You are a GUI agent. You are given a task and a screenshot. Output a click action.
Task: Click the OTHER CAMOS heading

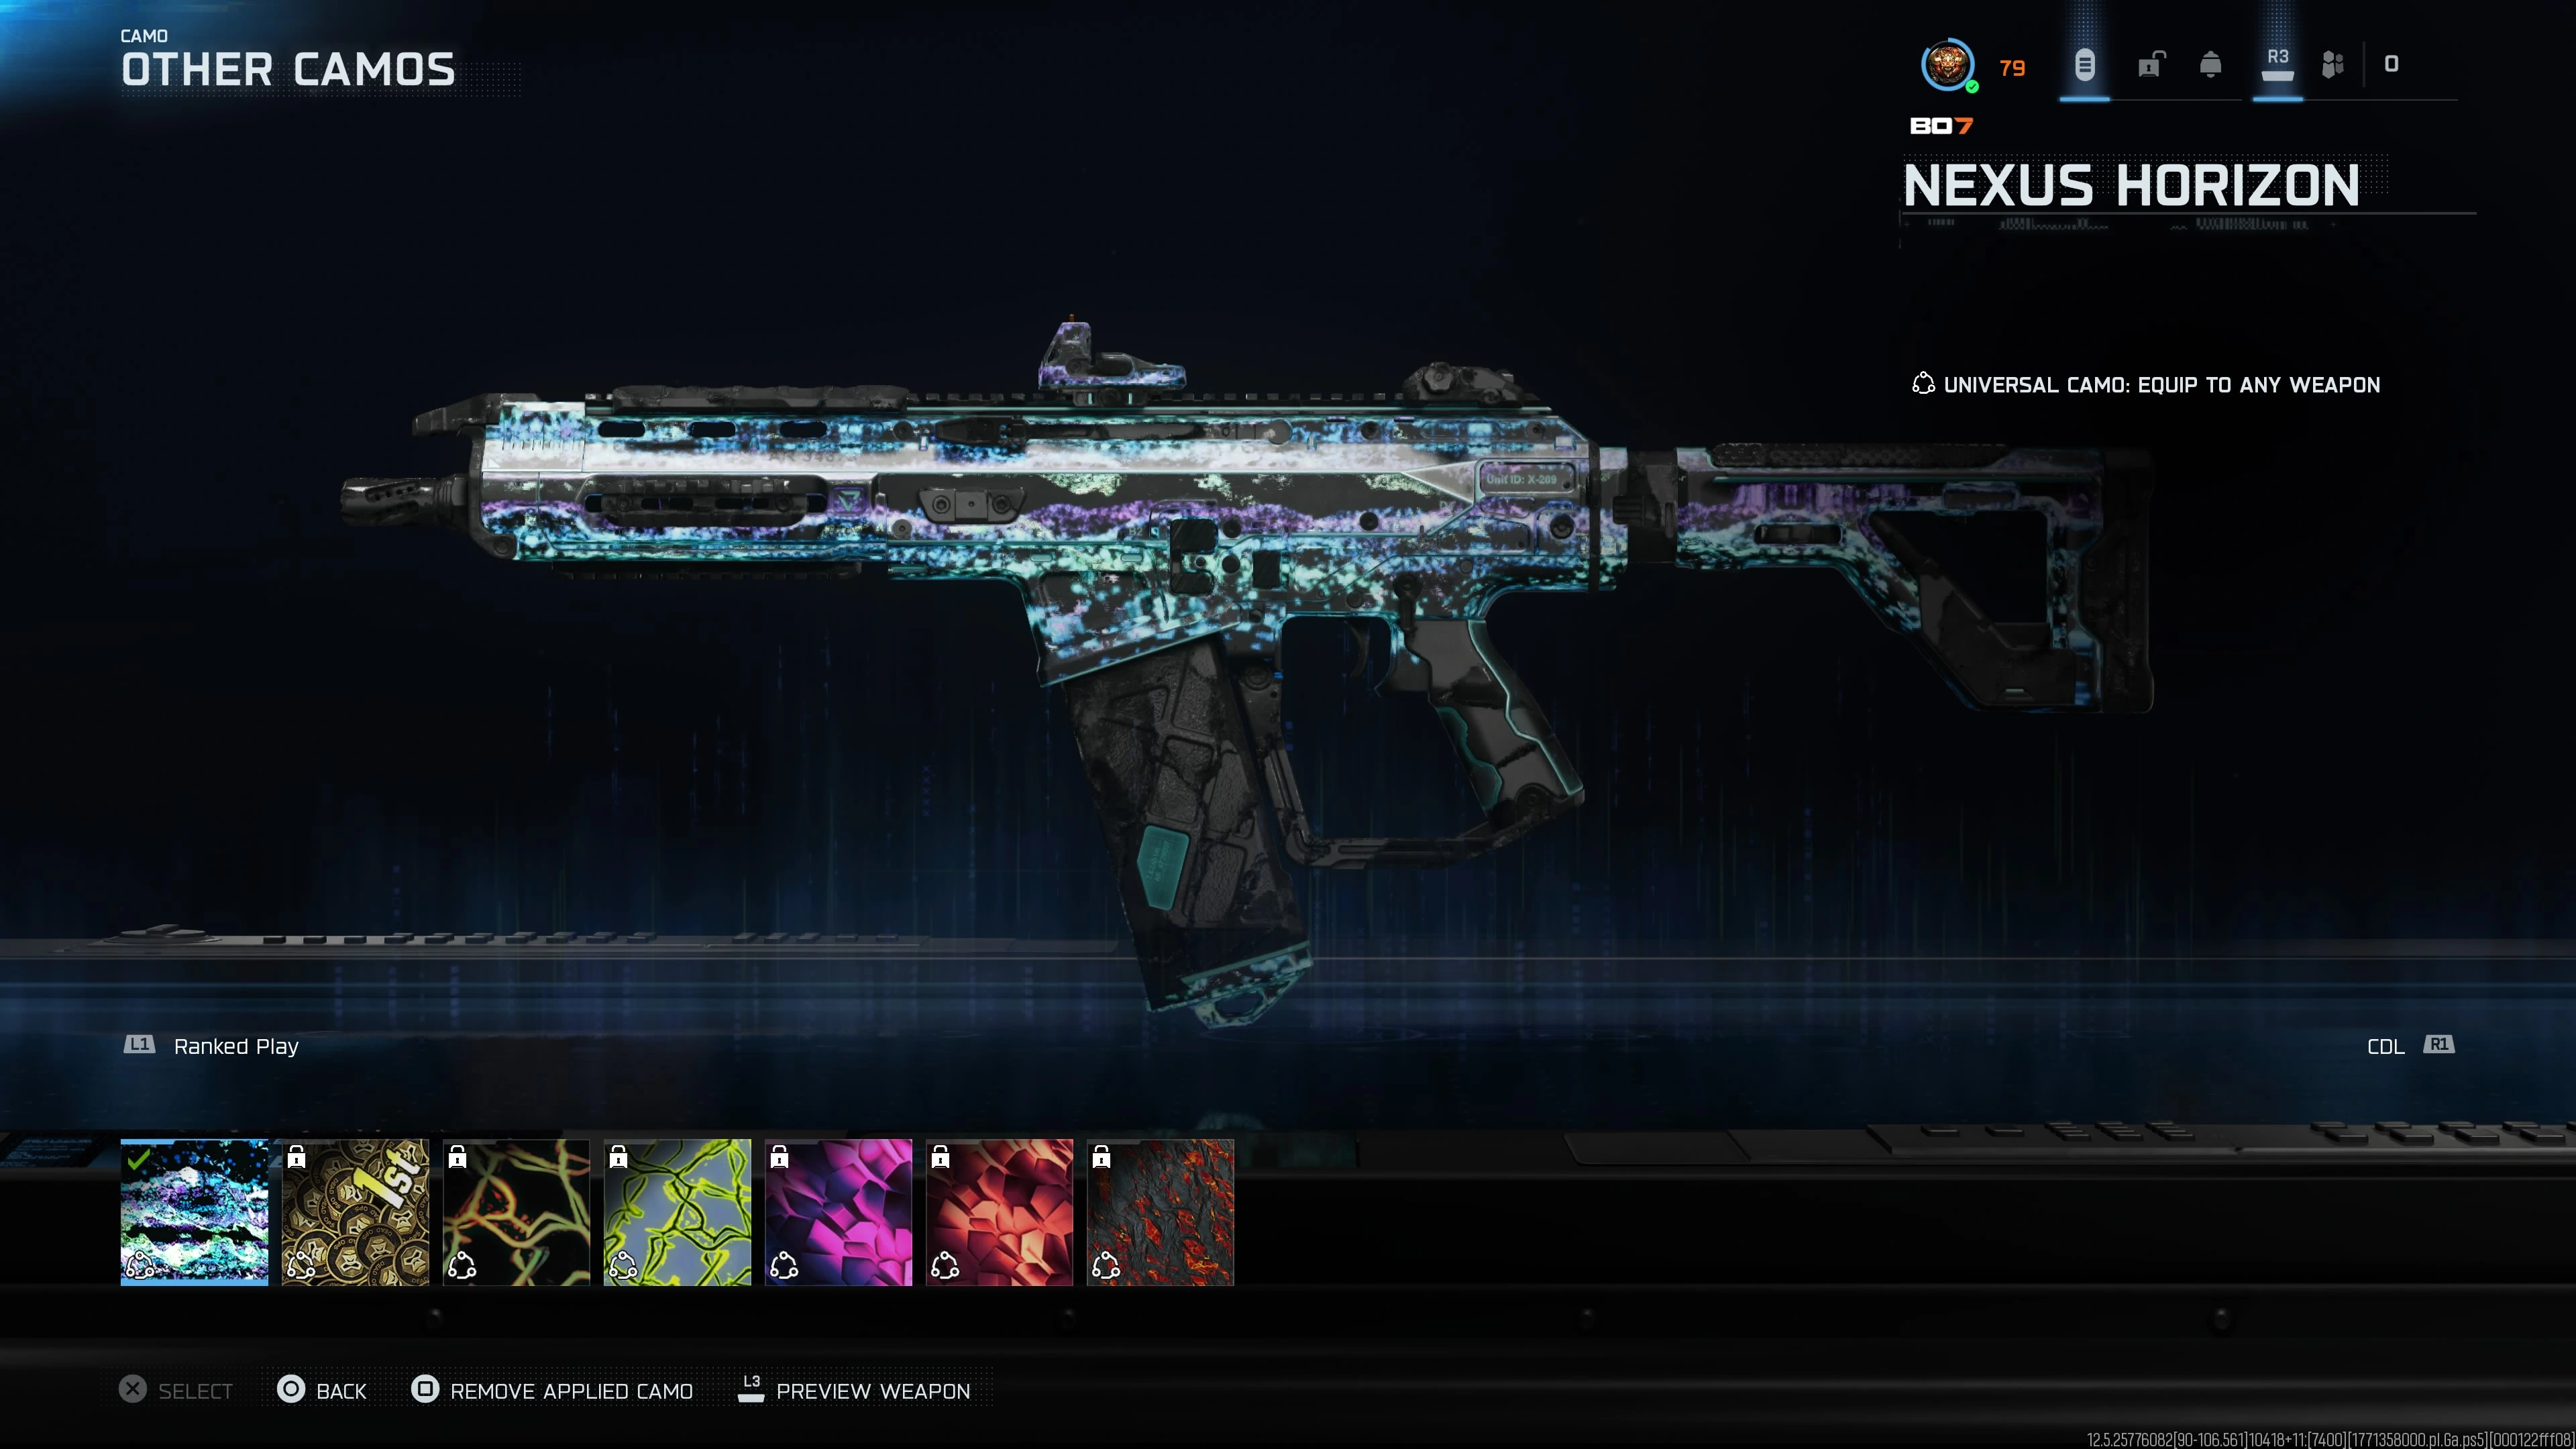[288, 70]
